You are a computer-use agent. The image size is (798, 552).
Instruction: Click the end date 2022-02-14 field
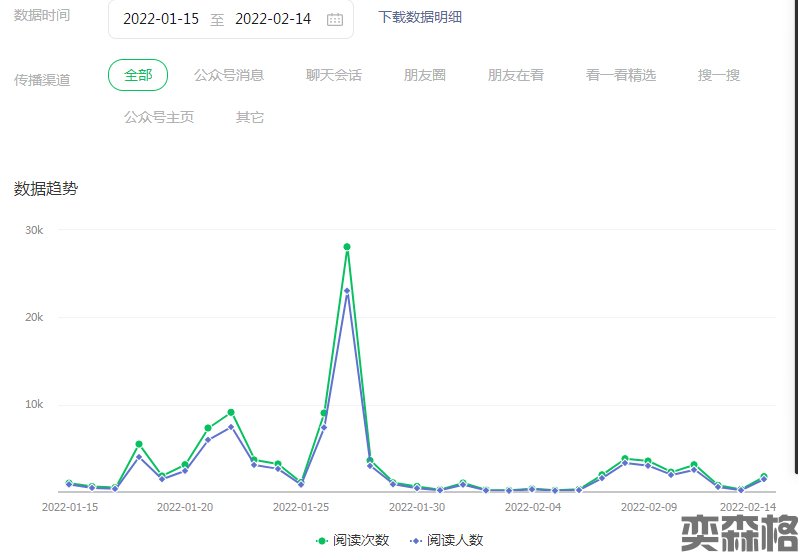[x=272, y=19]
